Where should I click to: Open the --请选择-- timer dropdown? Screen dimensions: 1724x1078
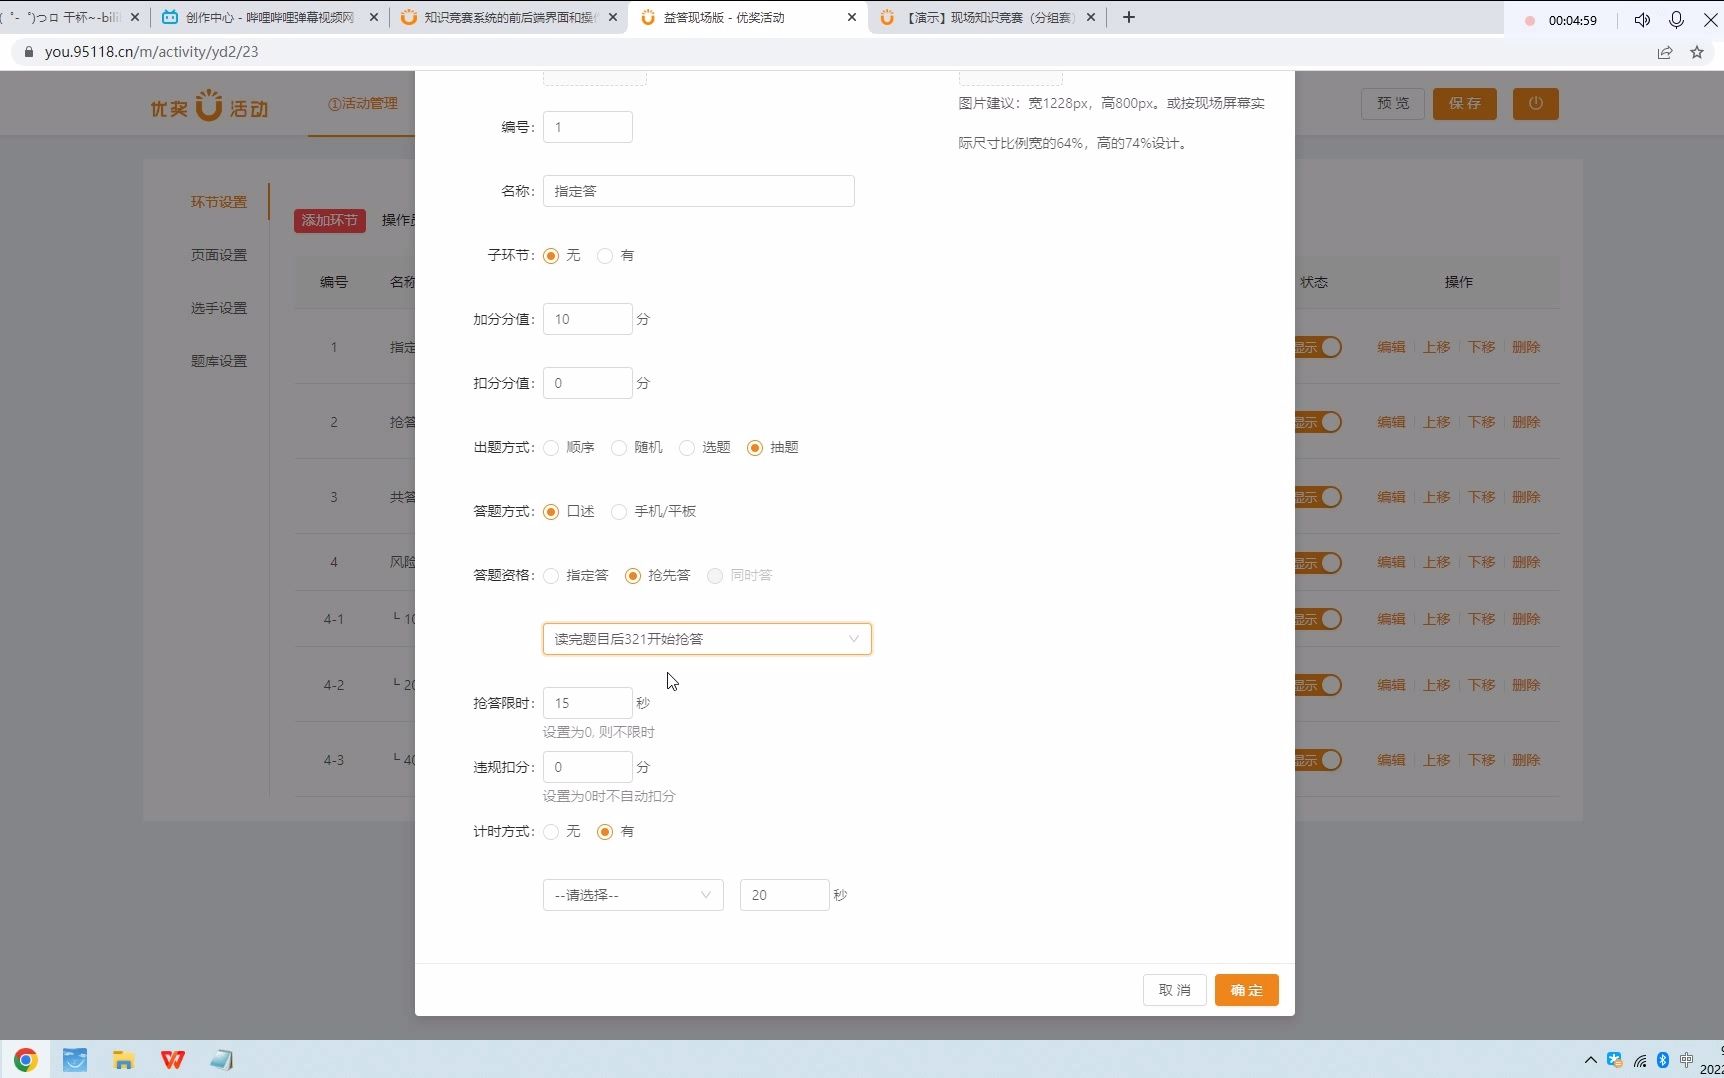(x=633, y=895)
